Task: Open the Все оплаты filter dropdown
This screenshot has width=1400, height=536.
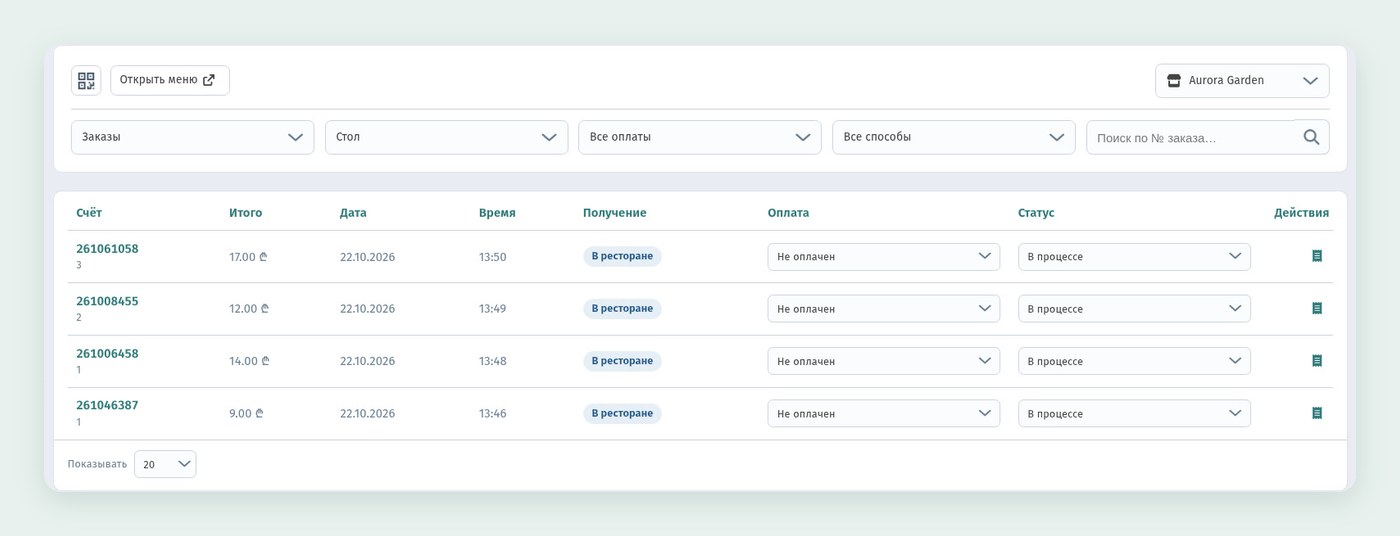Action: 700,137
